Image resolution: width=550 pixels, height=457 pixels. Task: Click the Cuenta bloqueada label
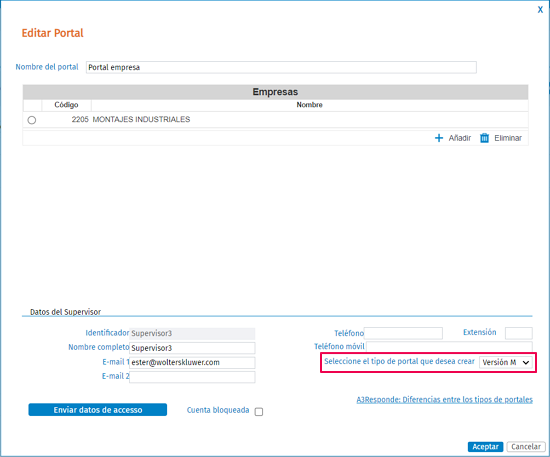pos(218,410)
